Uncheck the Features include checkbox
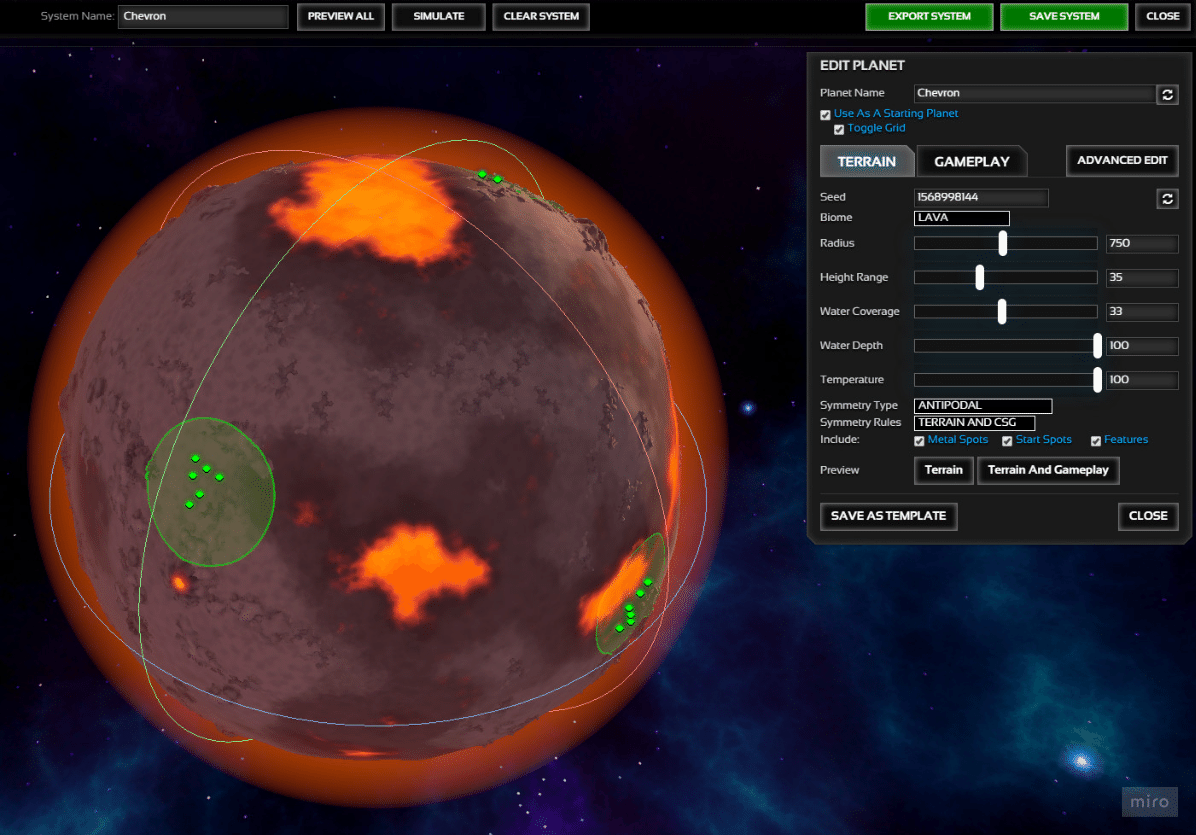1196x835 pixels. click(x=1096, y=441)
